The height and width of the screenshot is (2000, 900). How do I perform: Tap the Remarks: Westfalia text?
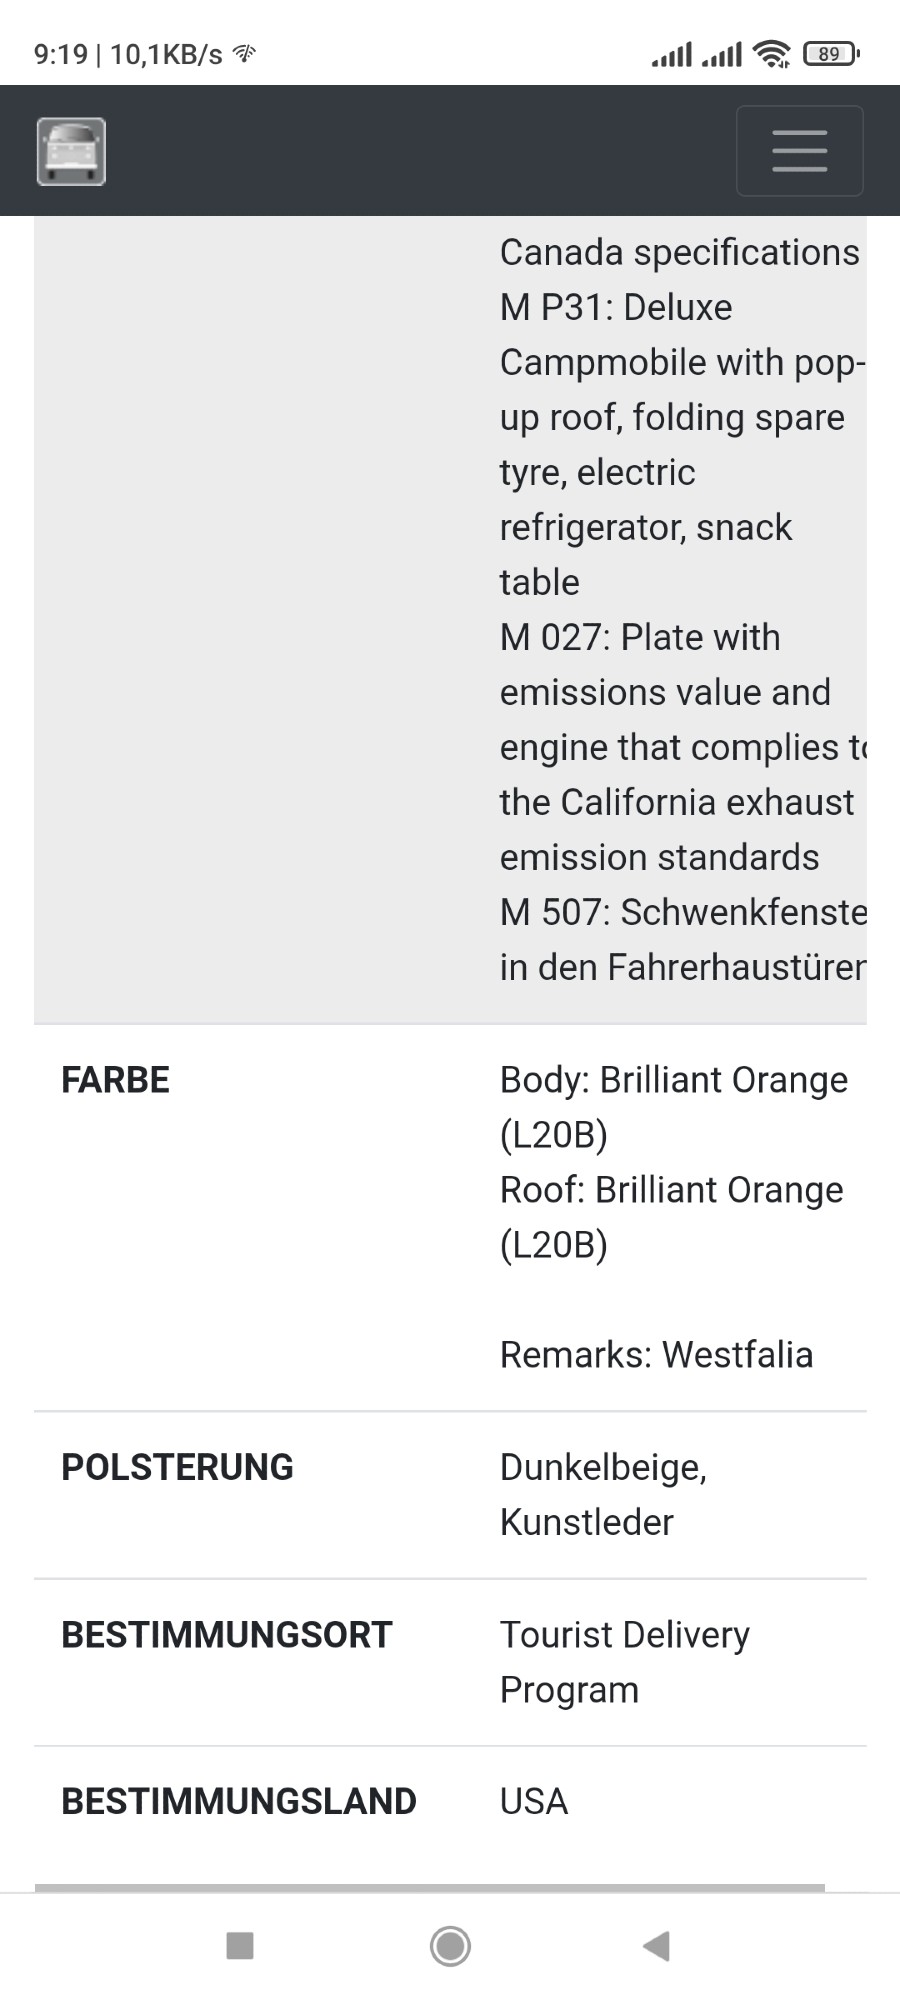coord(656,1355)
